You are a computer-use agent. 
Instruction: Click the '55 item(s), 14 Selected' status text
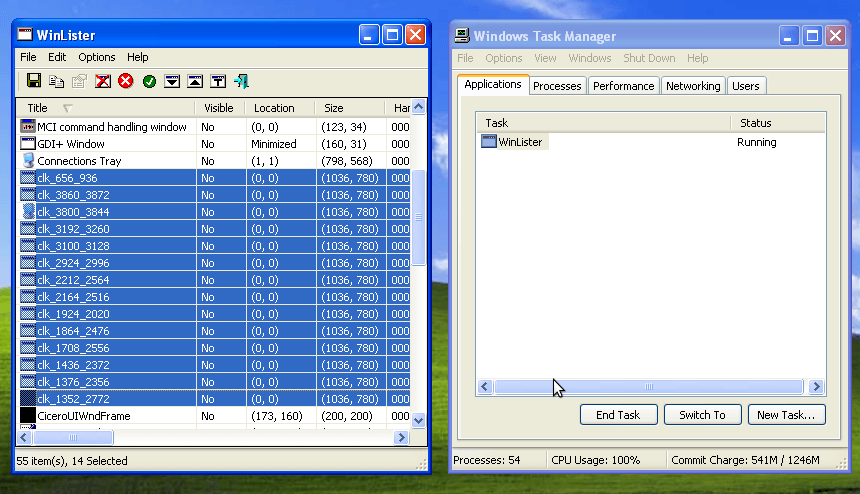(72, 461)
